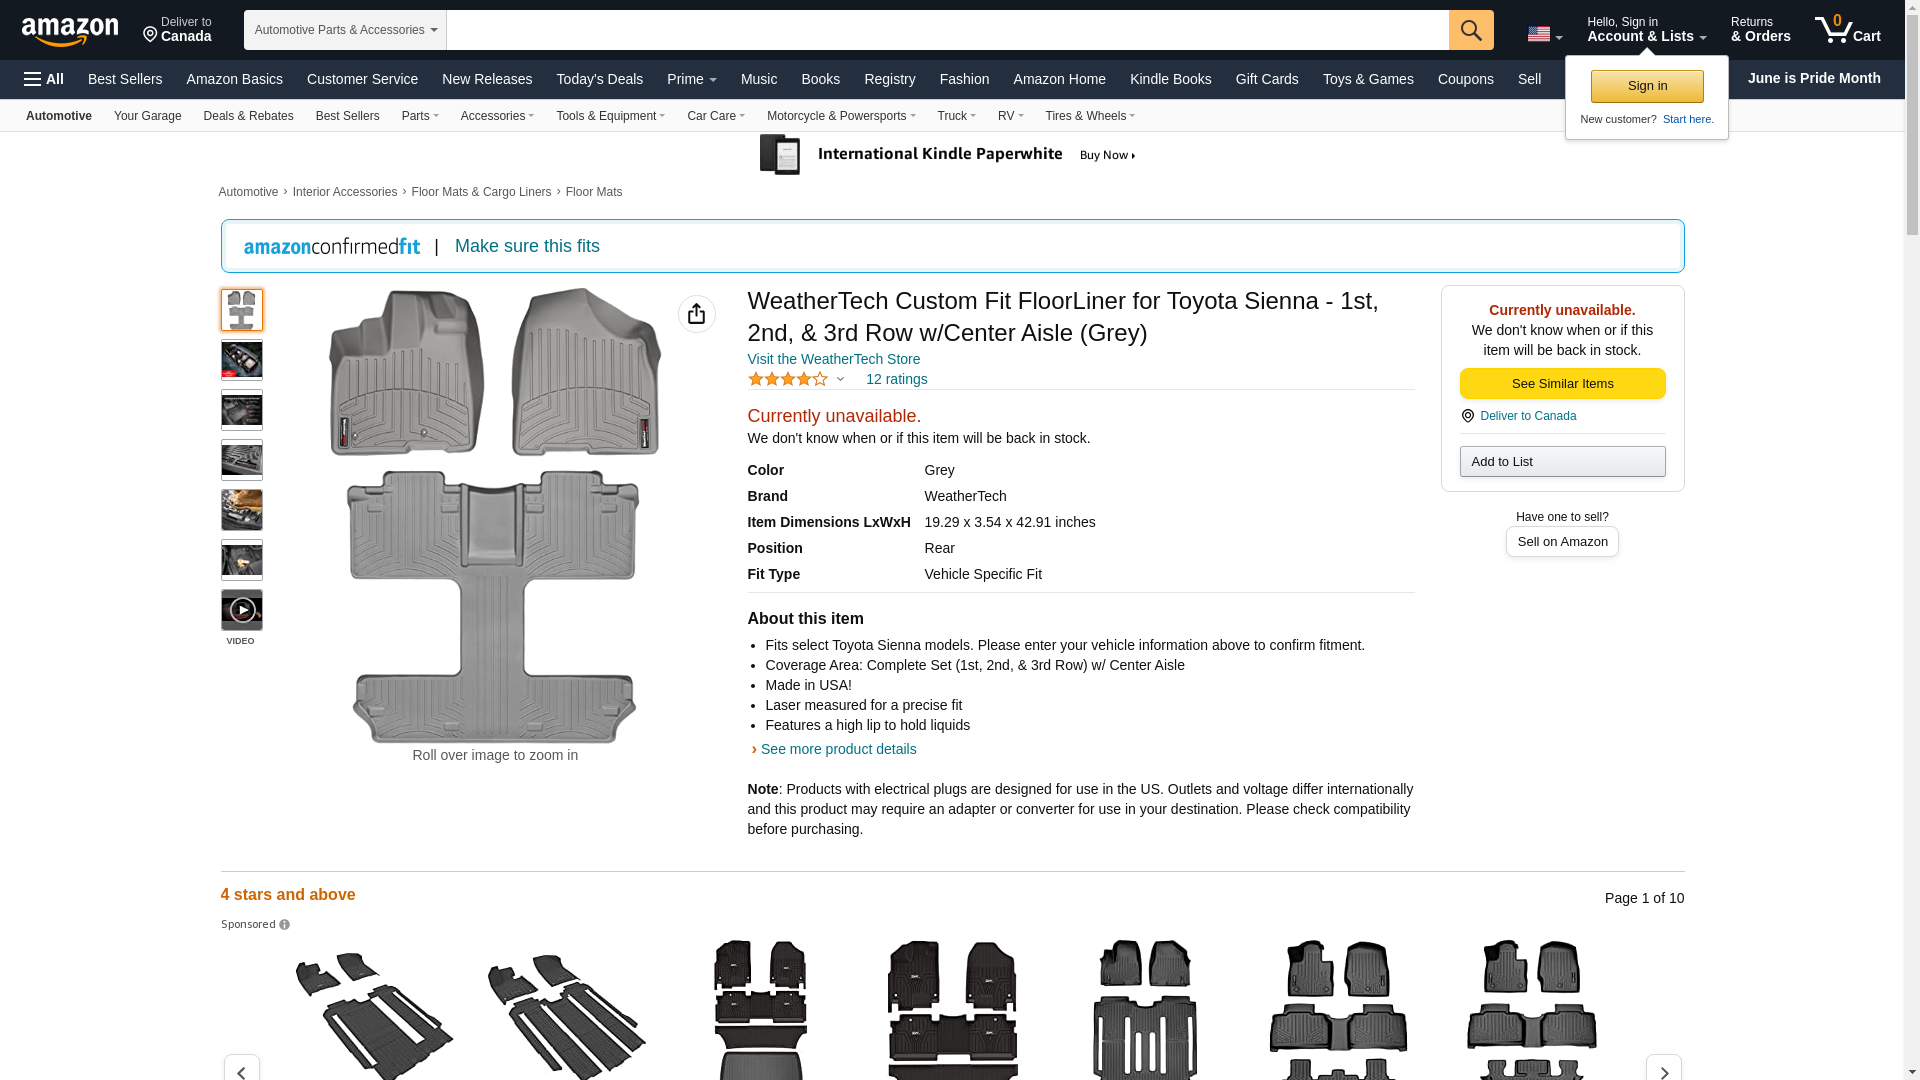Open the Automotive Parts & Accessories search dropdown
The height and width of the screenshot is (1080, 1920).
click(345, 30)
